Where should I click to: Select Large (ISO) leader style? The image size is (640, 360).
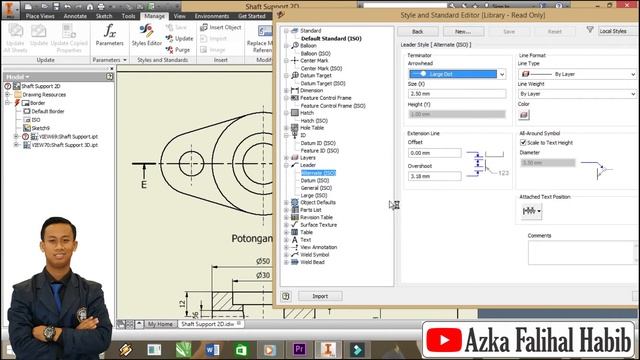pos(313,196)
